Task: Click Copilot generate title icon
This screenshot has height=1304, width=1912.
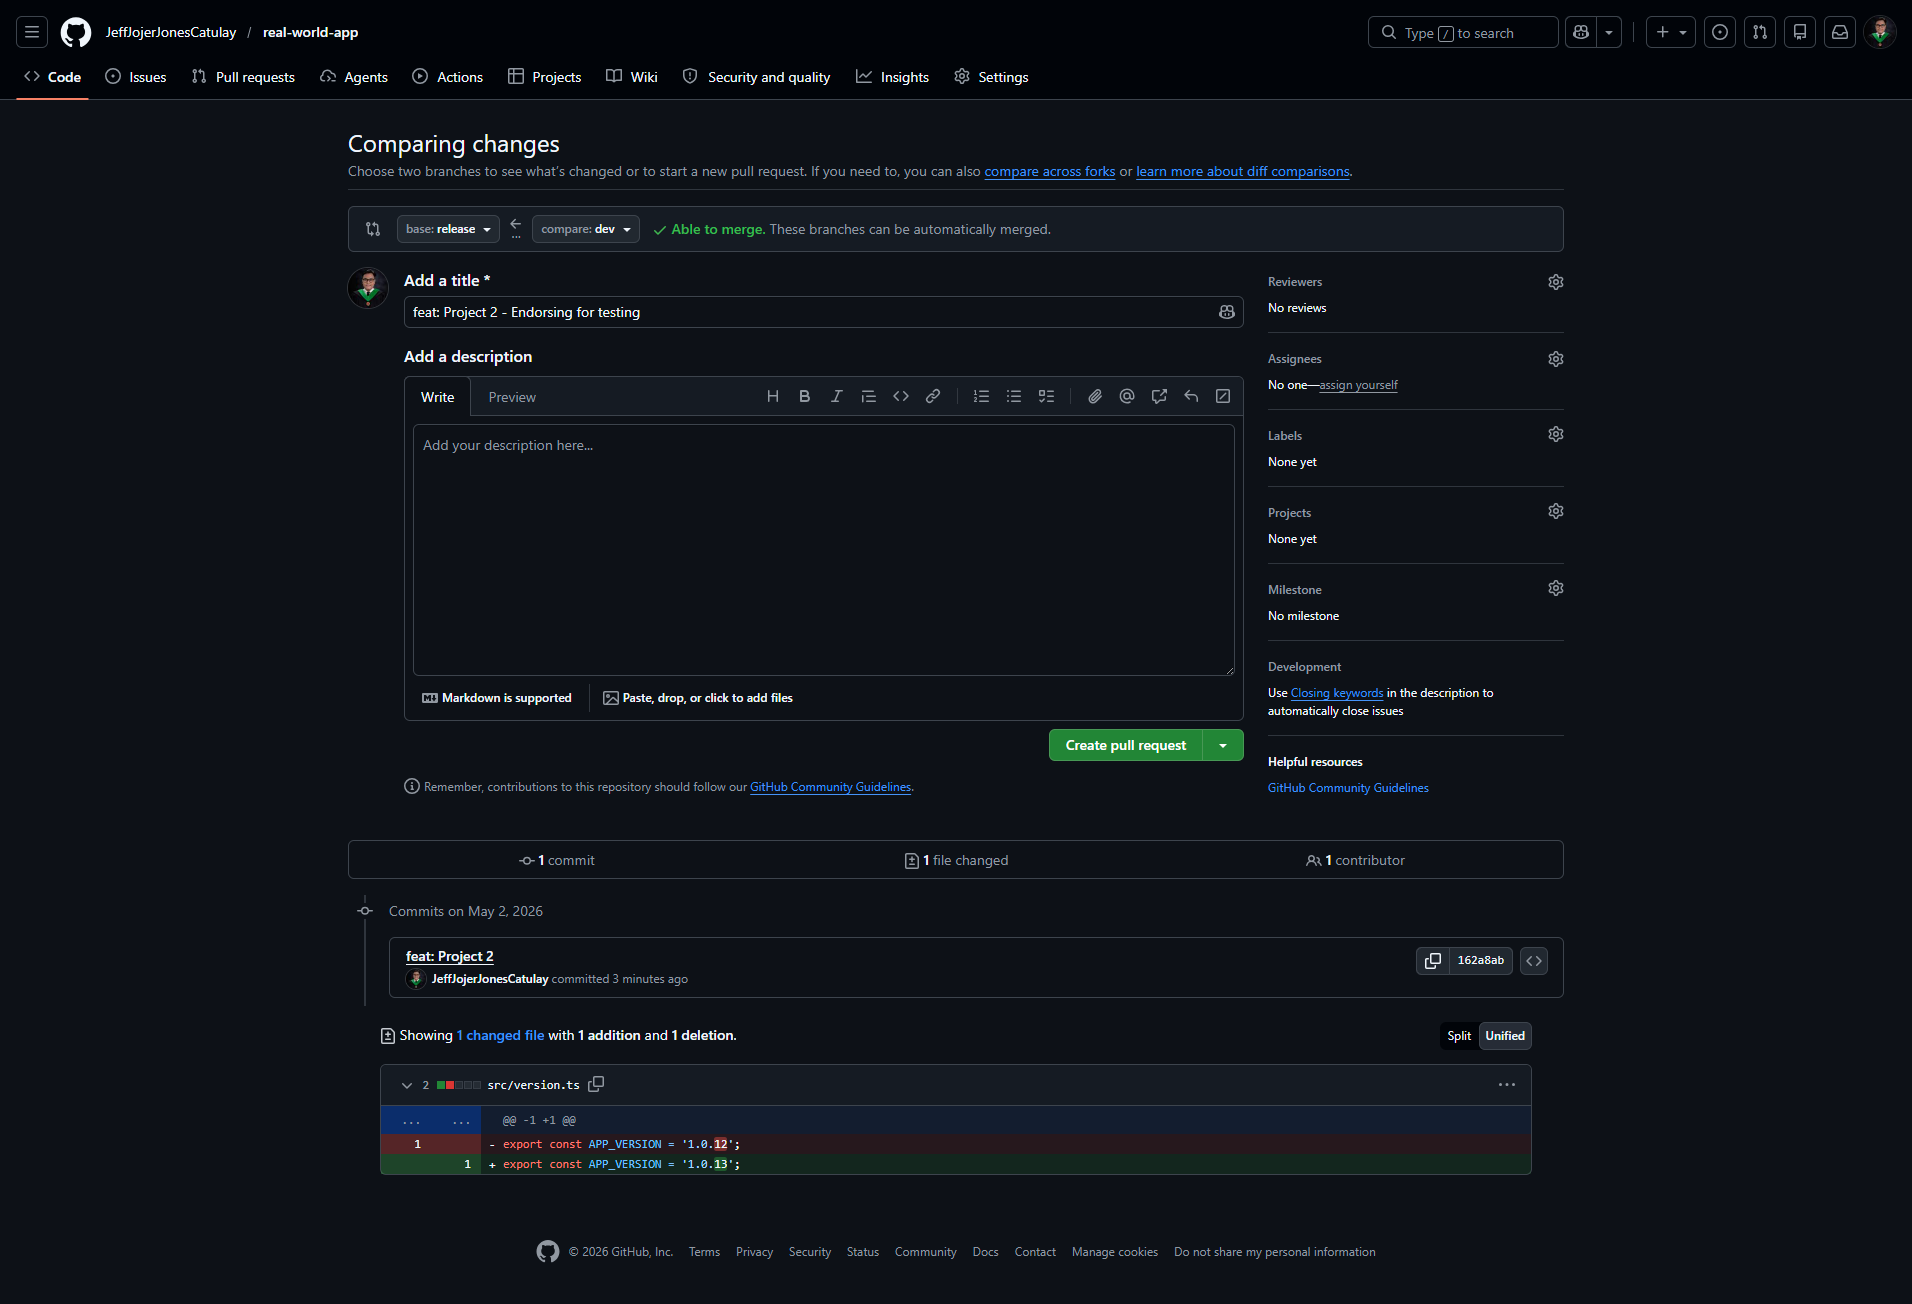Action: click(1227, 312)
